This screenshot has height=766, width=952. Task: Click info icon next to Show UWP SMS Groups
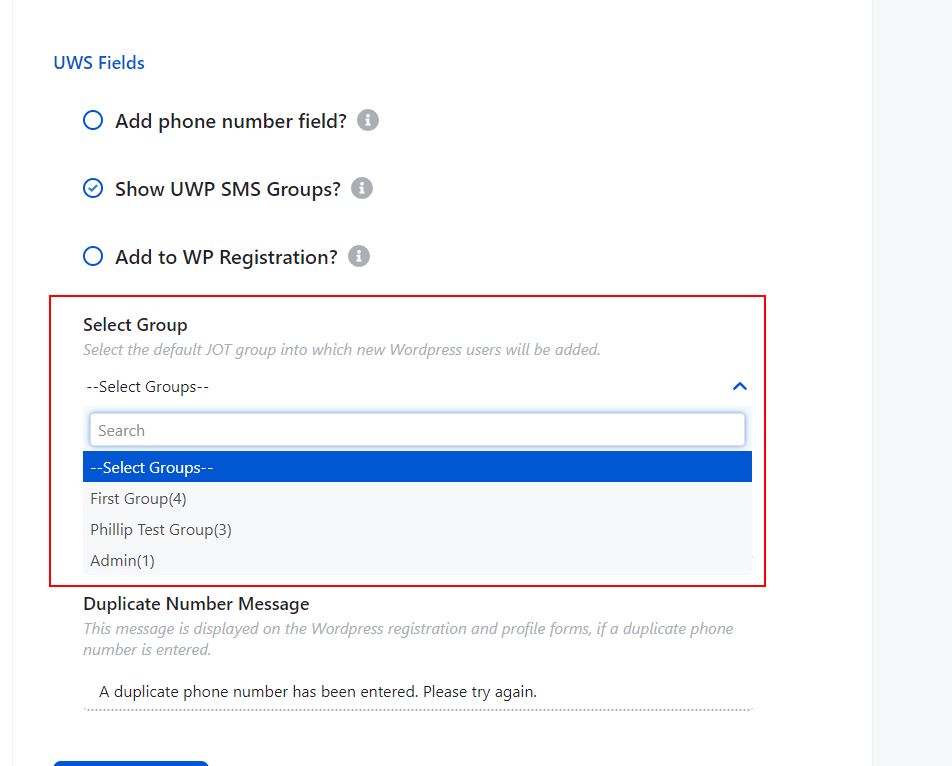click(362, 188)
